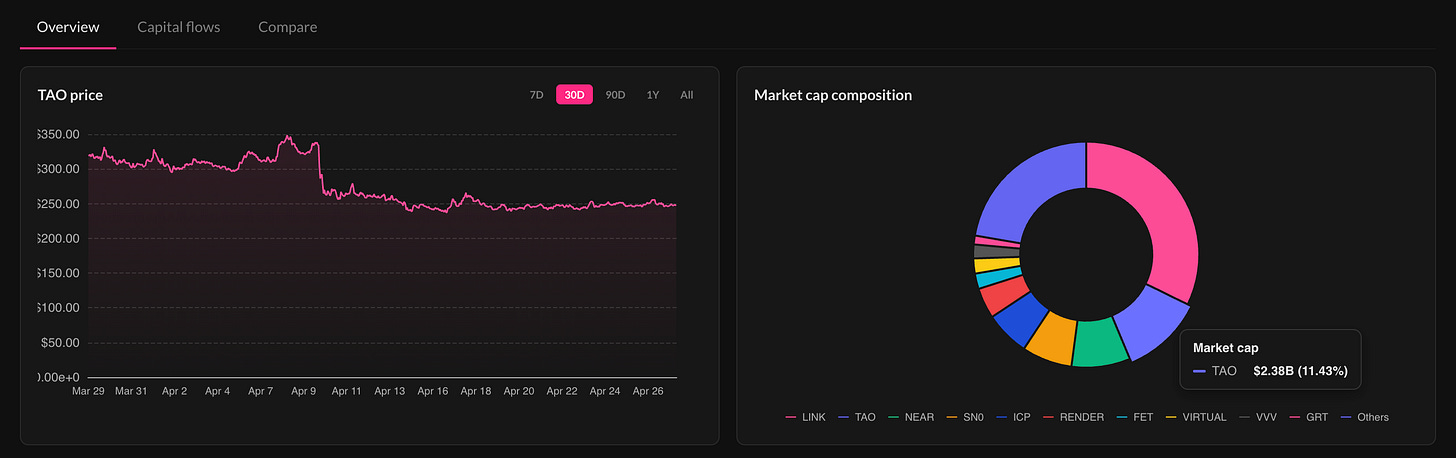Image resolution: width=1456 pixels, height=458 pixels.
Task: Open the Compare tab
Action: (287, 27)
